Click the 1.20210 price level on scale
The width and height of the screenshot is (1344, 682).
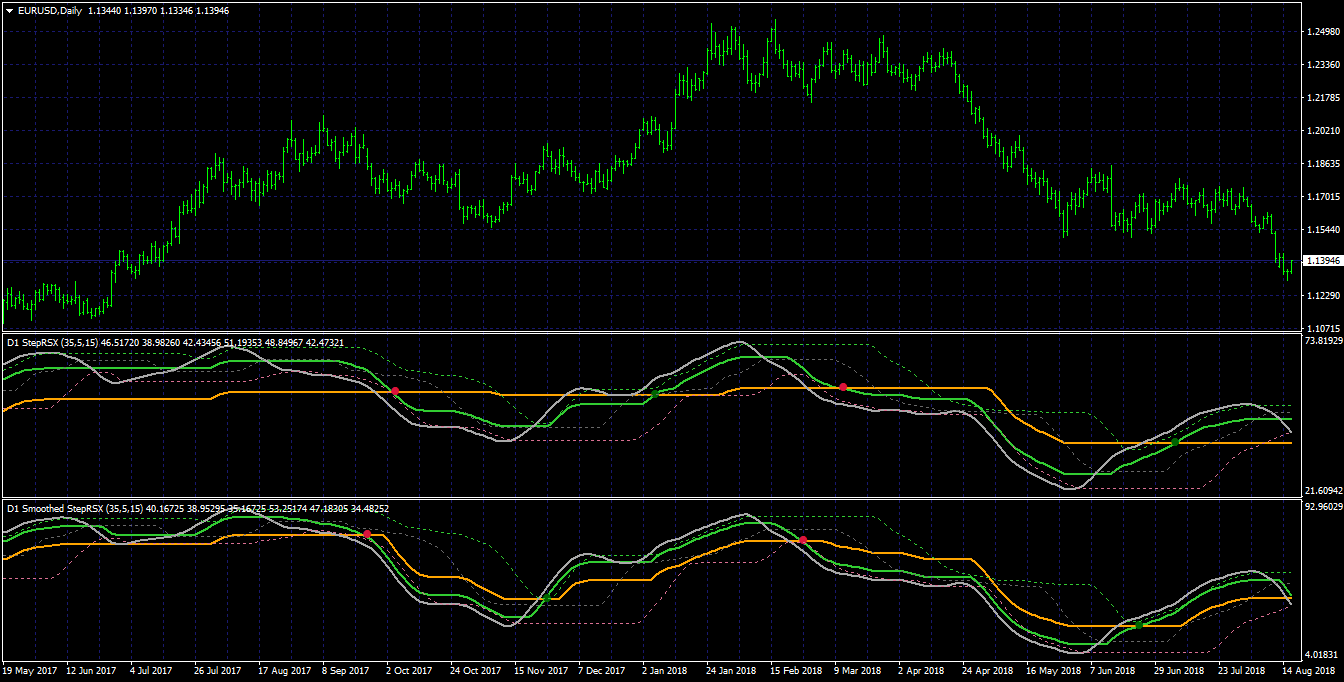1323,131
